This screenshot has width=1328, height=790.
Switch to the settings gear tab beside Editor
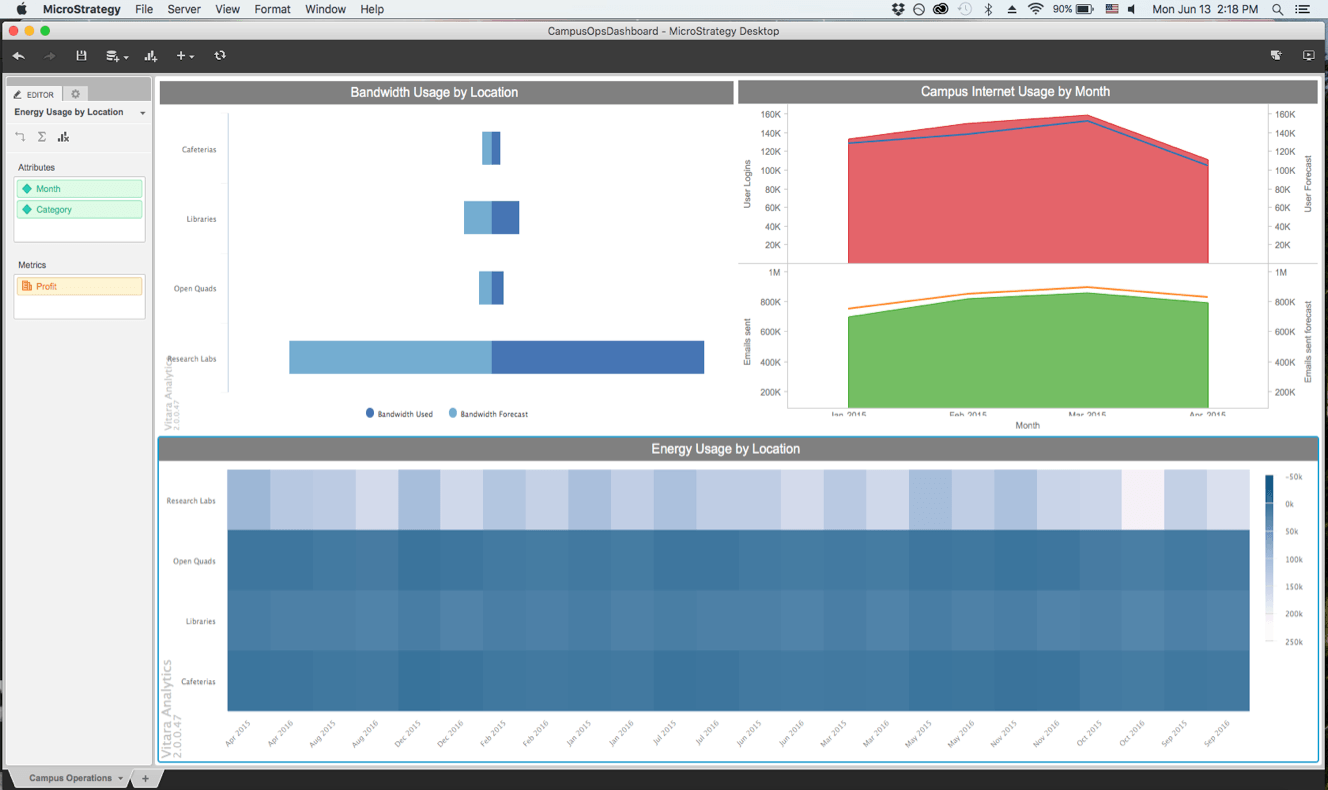(x=75, y=94)
